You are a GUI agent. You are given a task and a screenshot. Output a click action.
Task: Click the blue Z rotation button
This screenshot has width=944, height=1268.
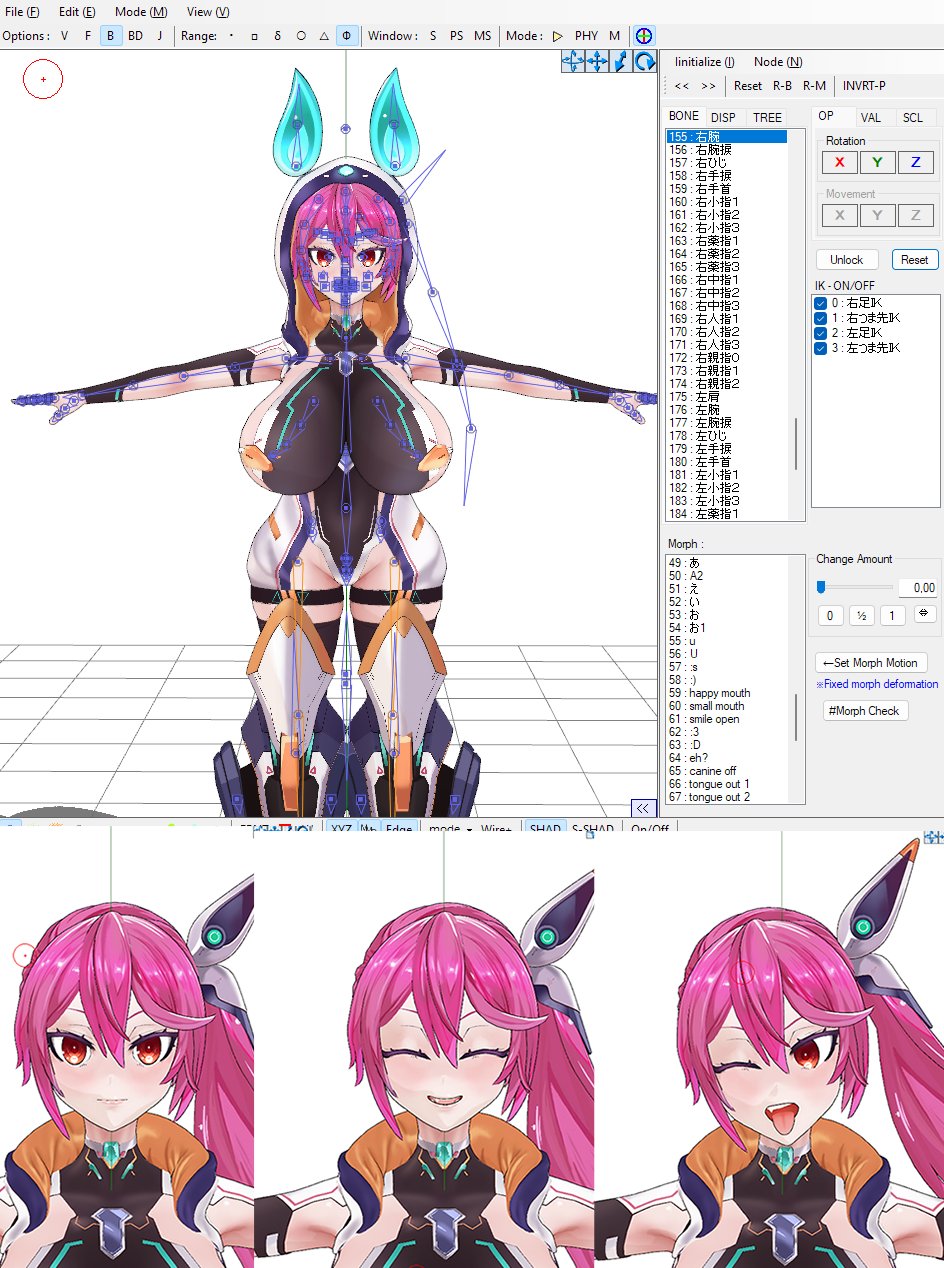tap(915, 162)
